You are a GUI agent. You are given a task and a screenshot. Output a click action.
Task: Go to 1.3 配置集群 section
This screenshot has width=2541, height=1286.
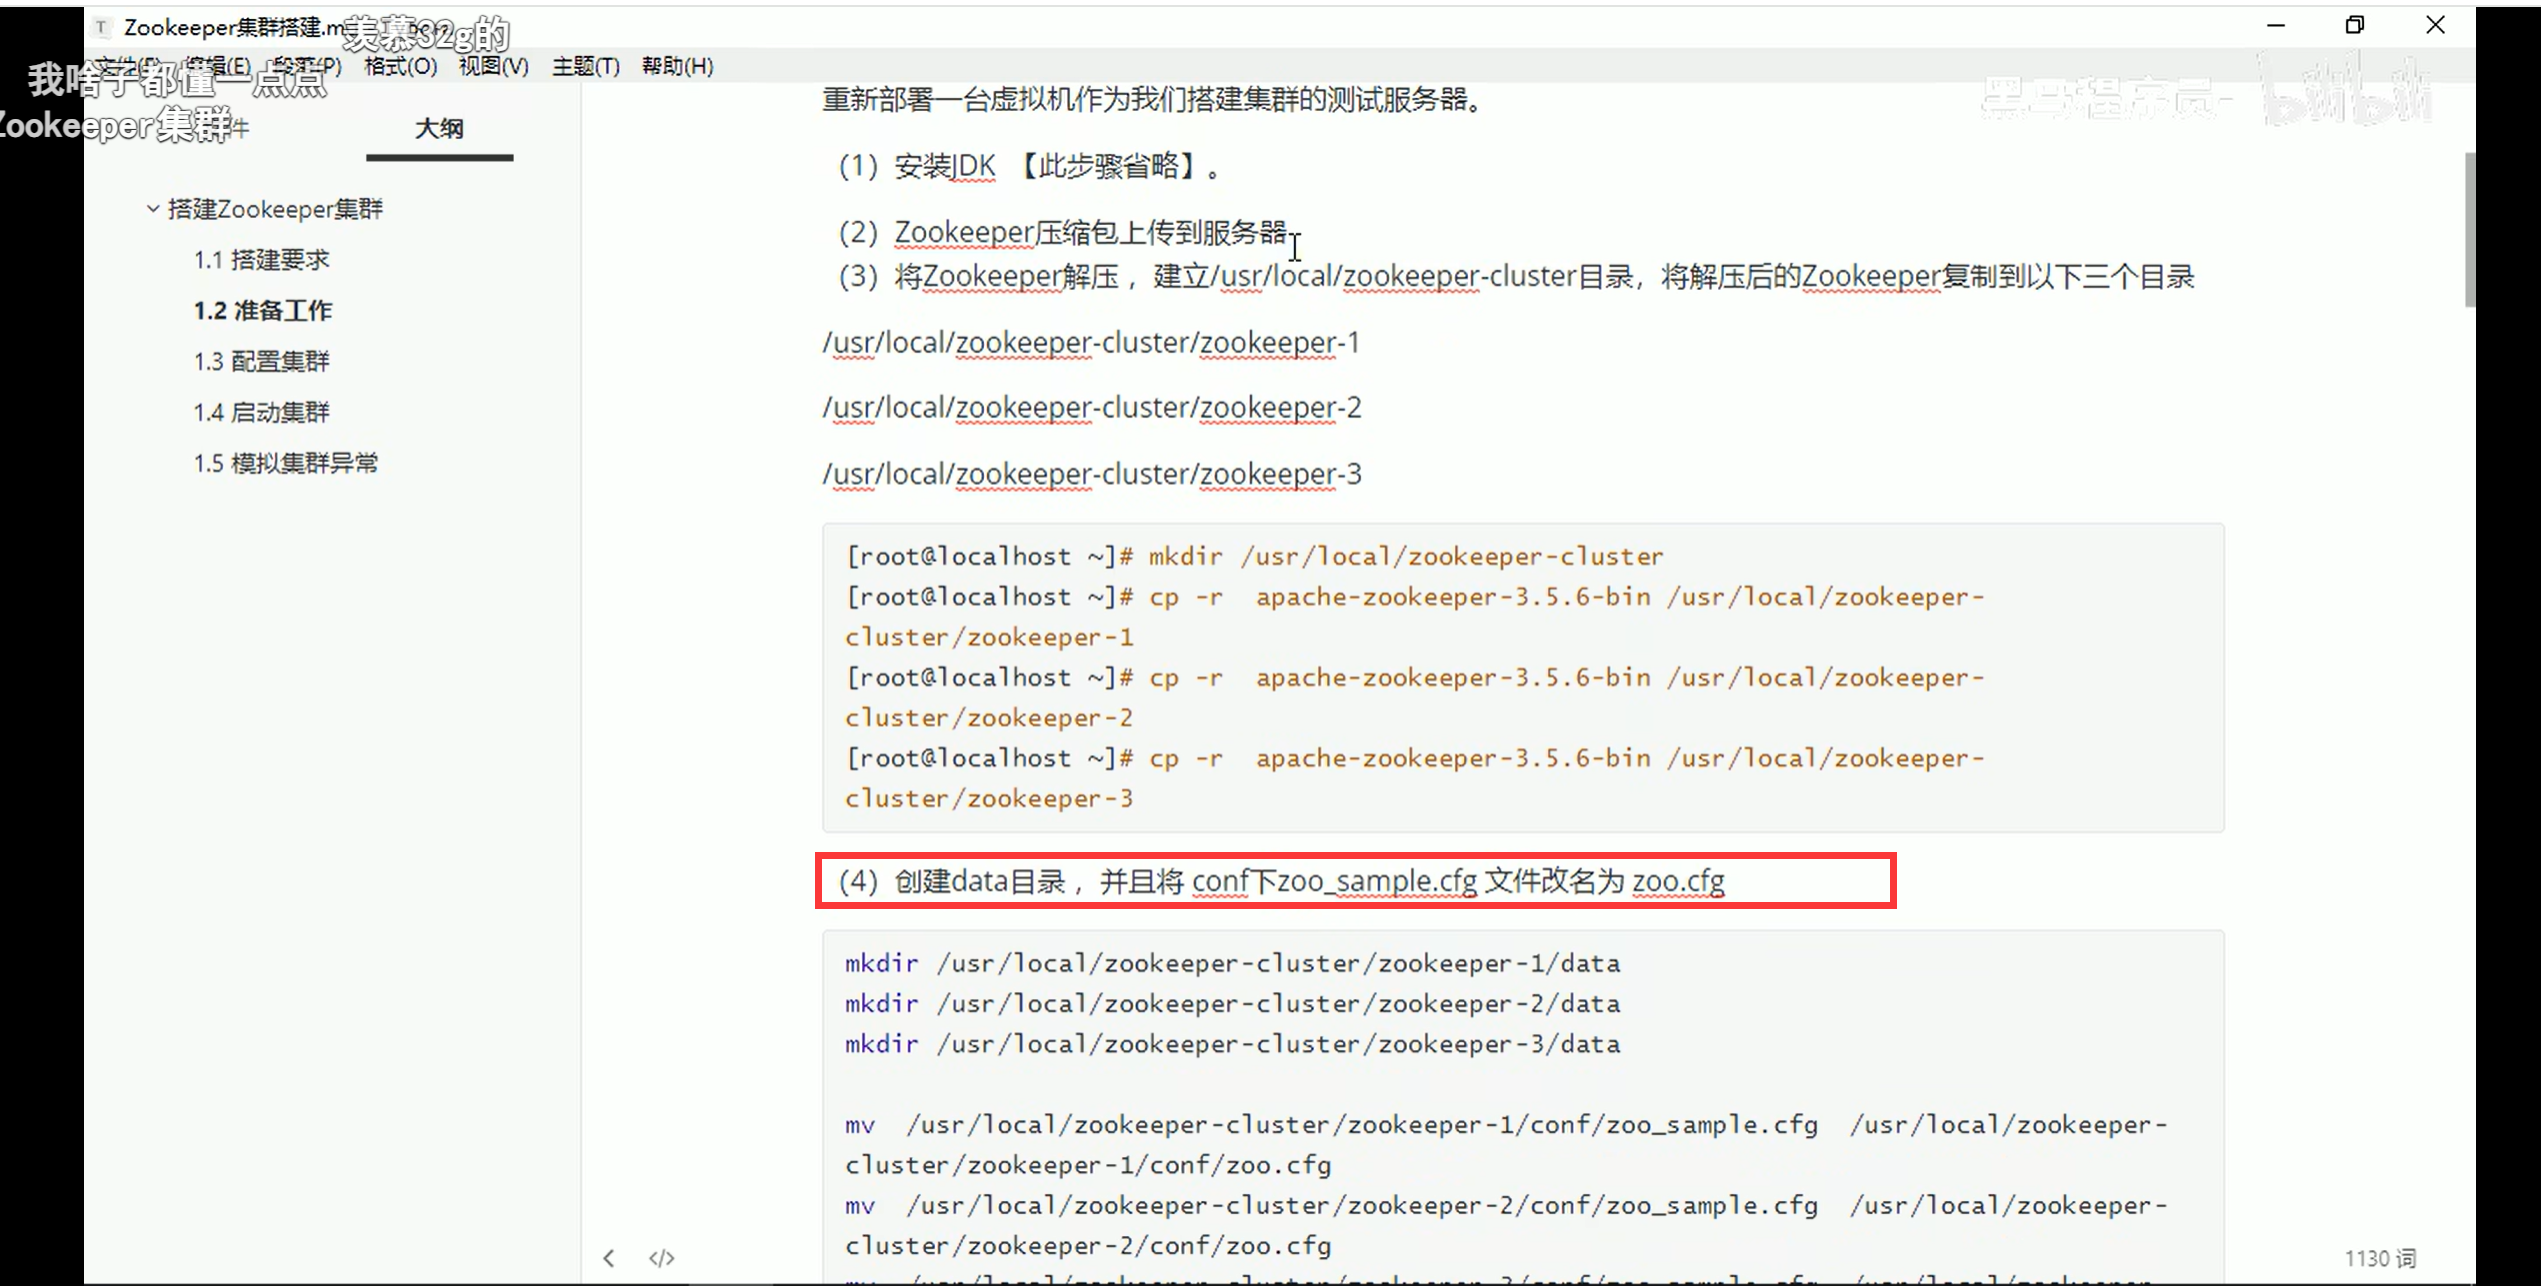[x=261, y=362]
